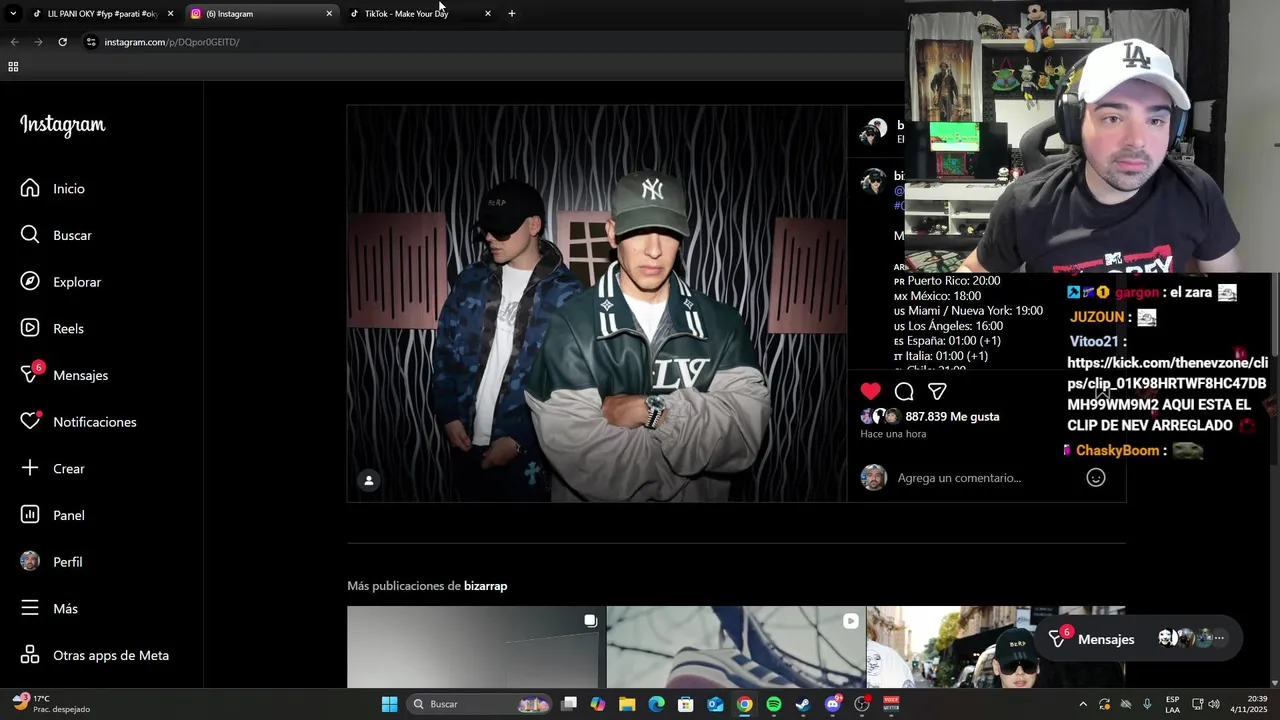1280x720 pixels.
Task: Open Copilot from taskbar
Action: pos(598,704)
